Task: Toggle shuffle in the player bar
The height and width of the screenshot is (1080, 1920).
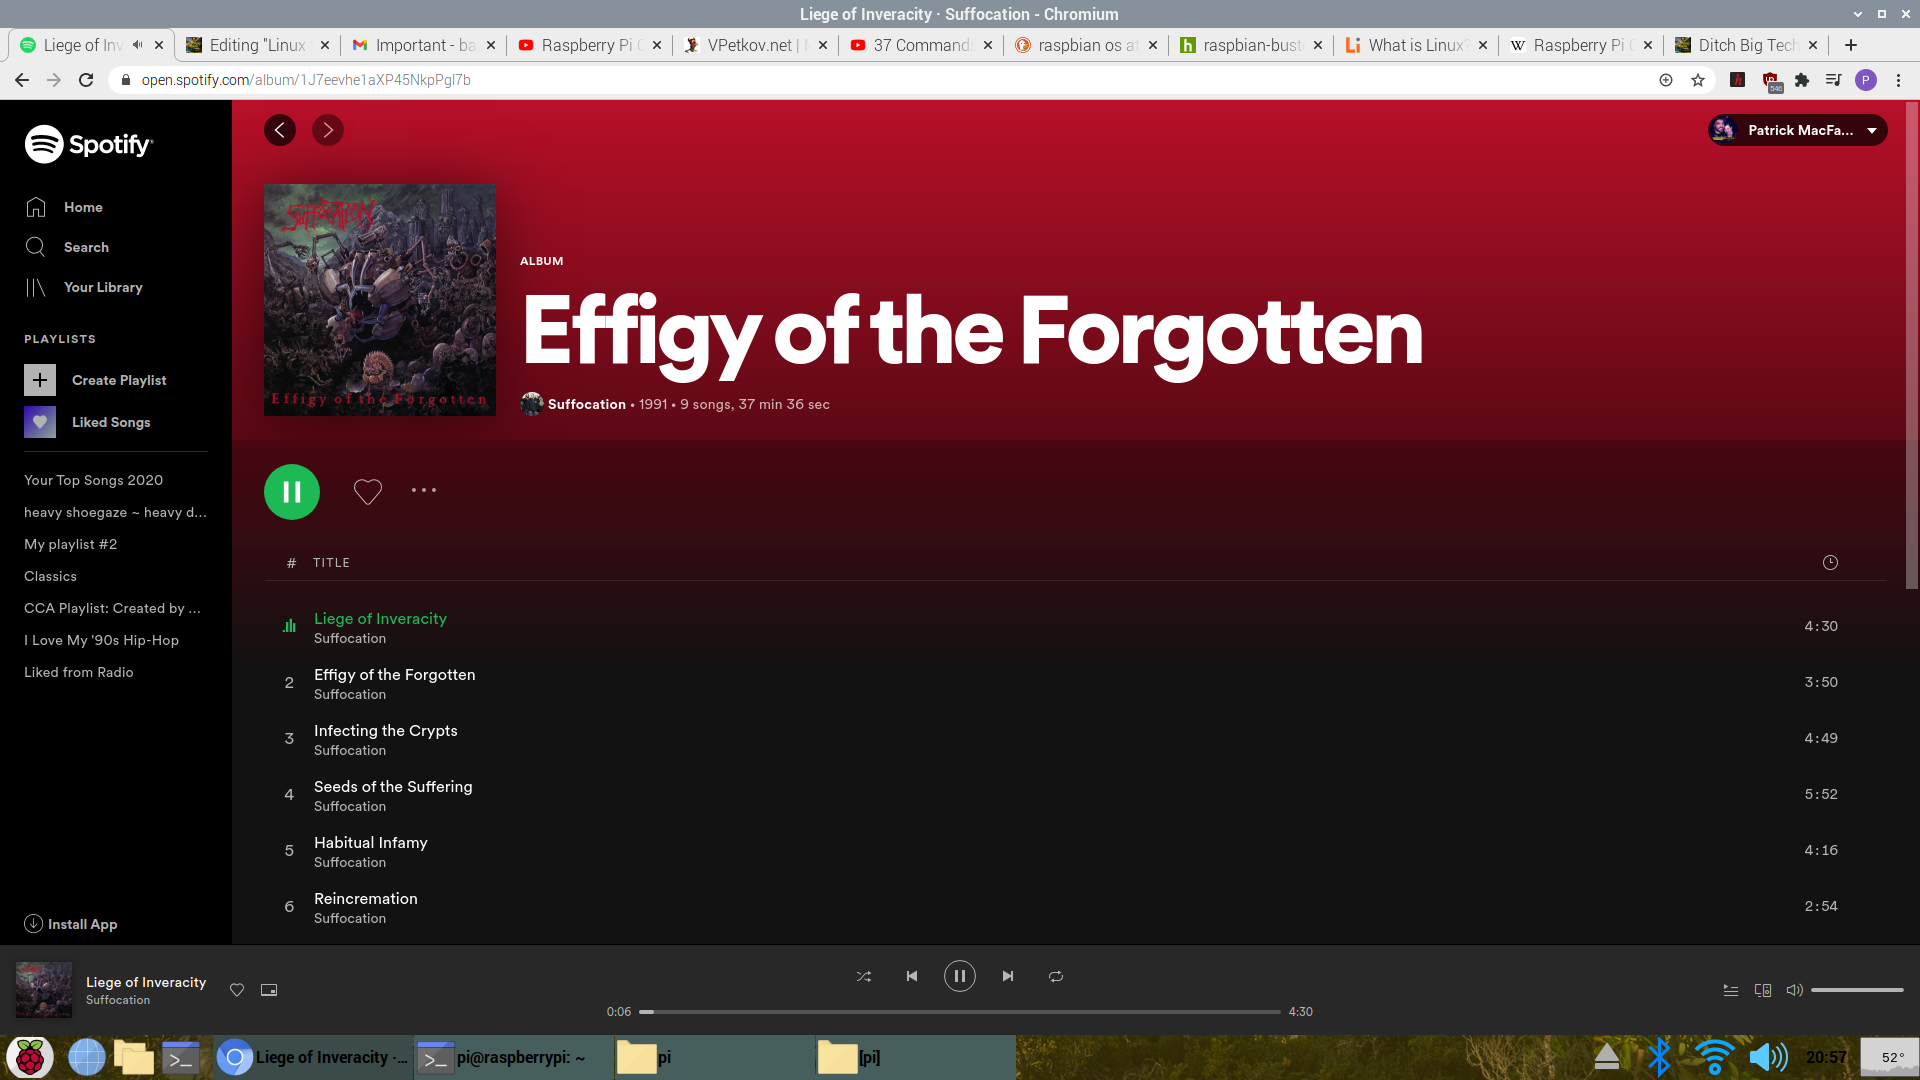Action: point(864,976)
